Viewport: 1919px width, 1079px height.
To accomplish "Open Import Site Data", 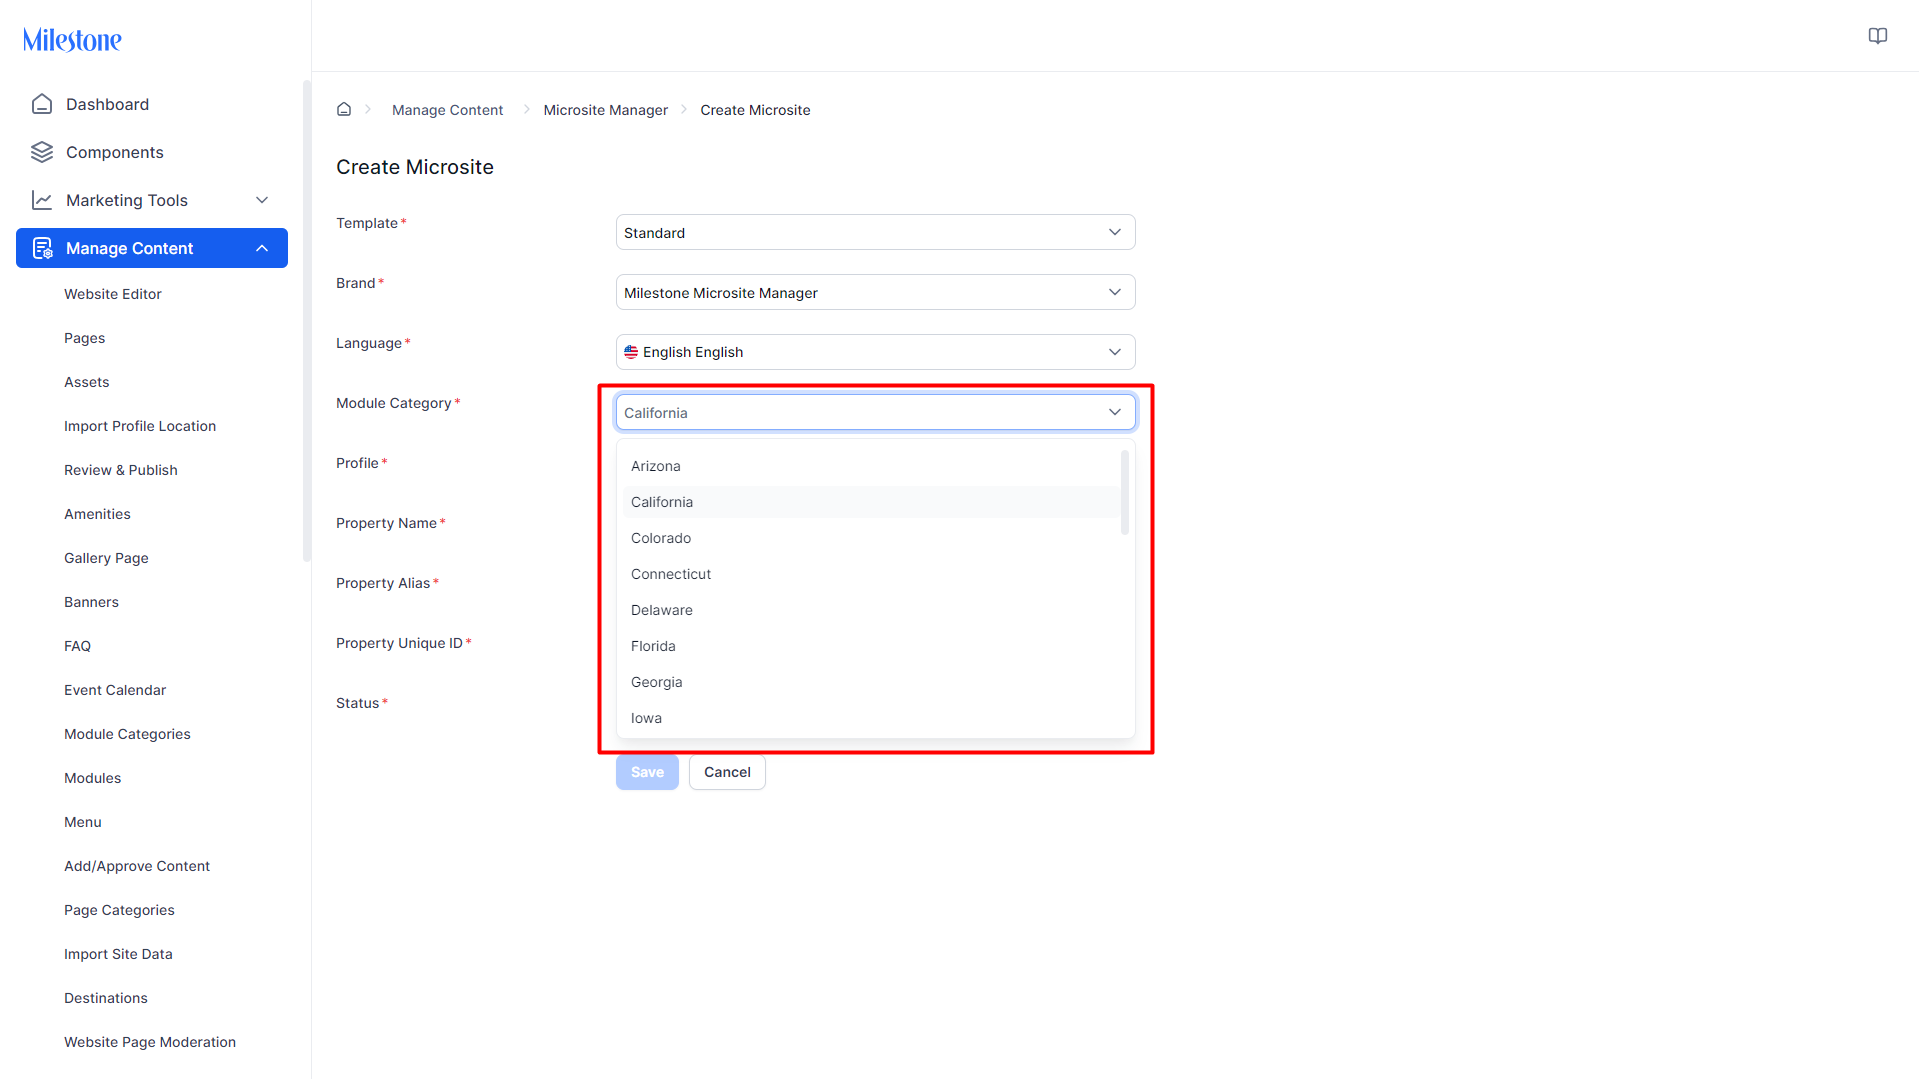I will (x=118, y=954).
